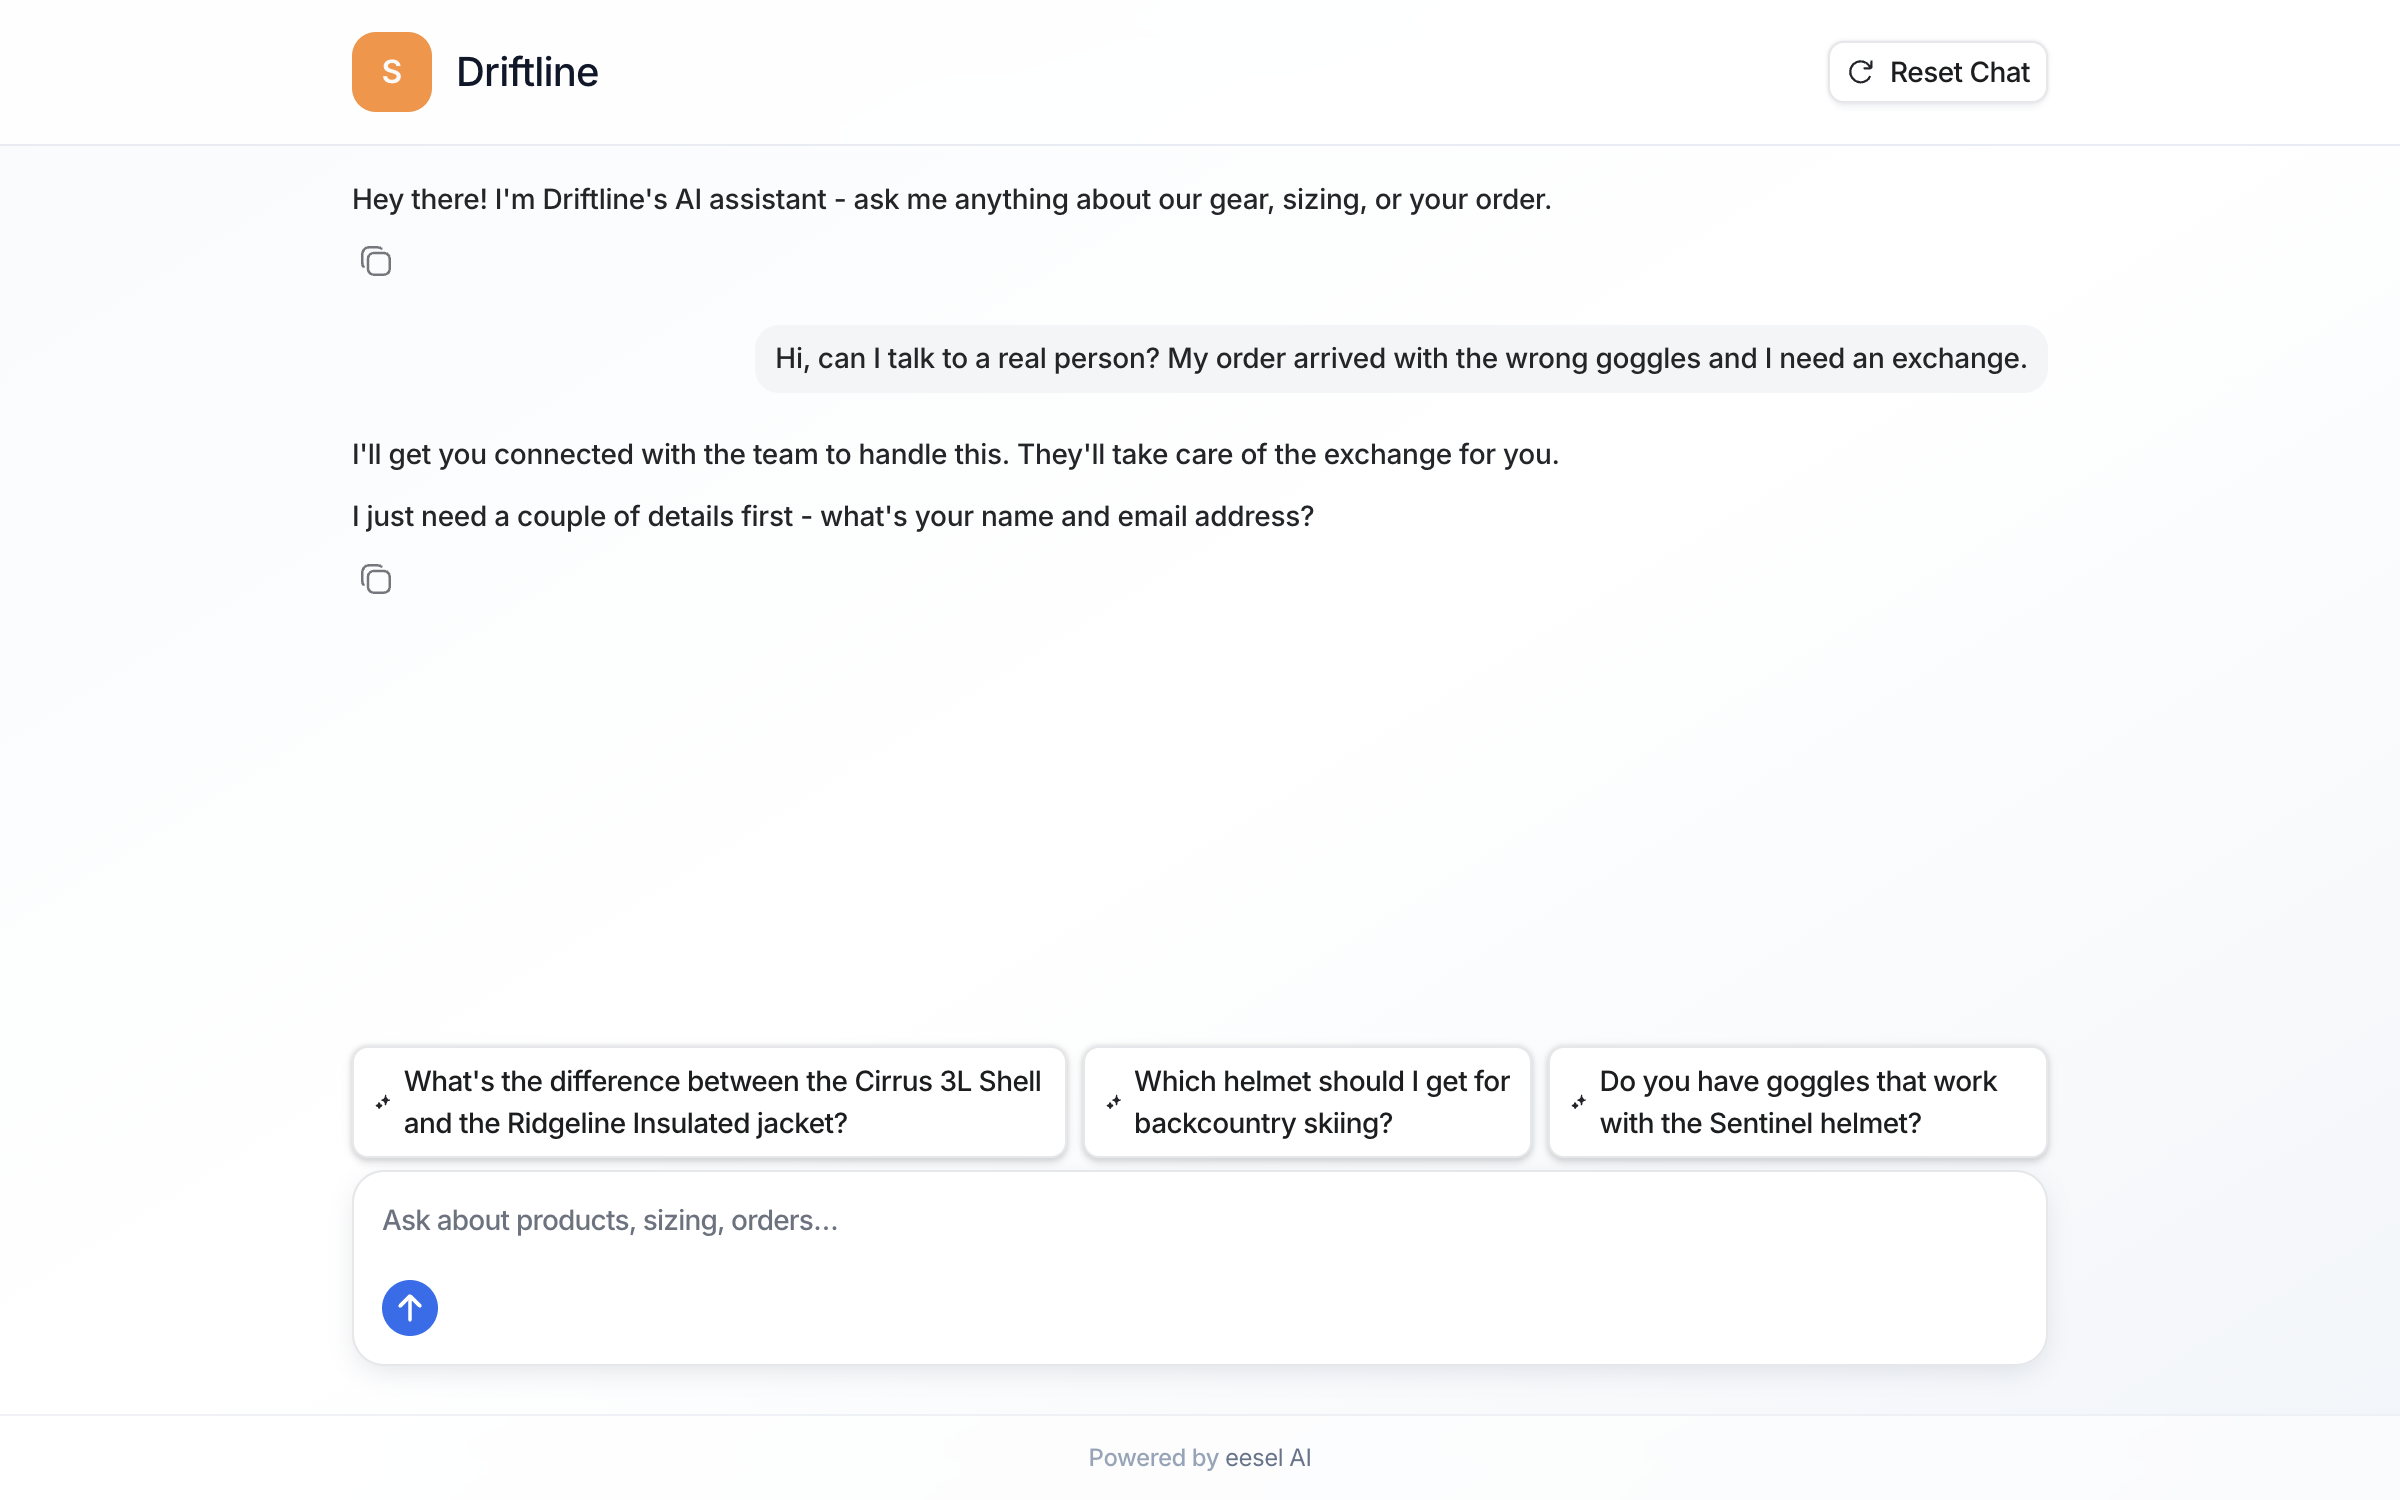This screenshot has width=2400, height=1500.
Task: Open the eesel AI link in footer
Action: 1267,1457
